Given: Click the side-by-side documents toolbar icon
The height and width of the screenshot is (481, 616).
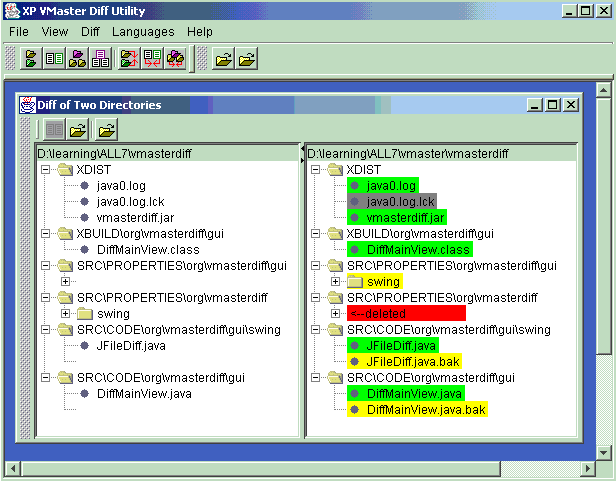Looking at the screenshot, I should point(54,59).
